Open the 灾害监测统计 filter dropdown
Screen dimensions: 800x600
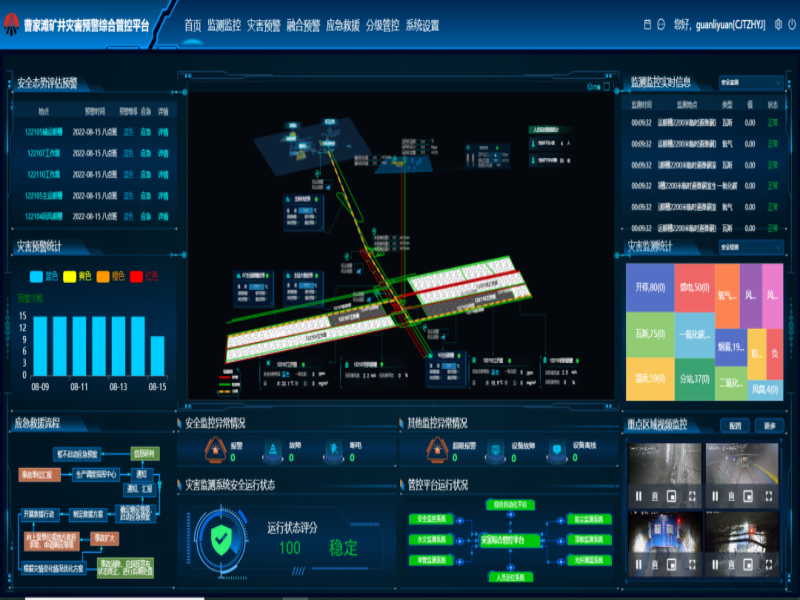(x=750, y=246)
